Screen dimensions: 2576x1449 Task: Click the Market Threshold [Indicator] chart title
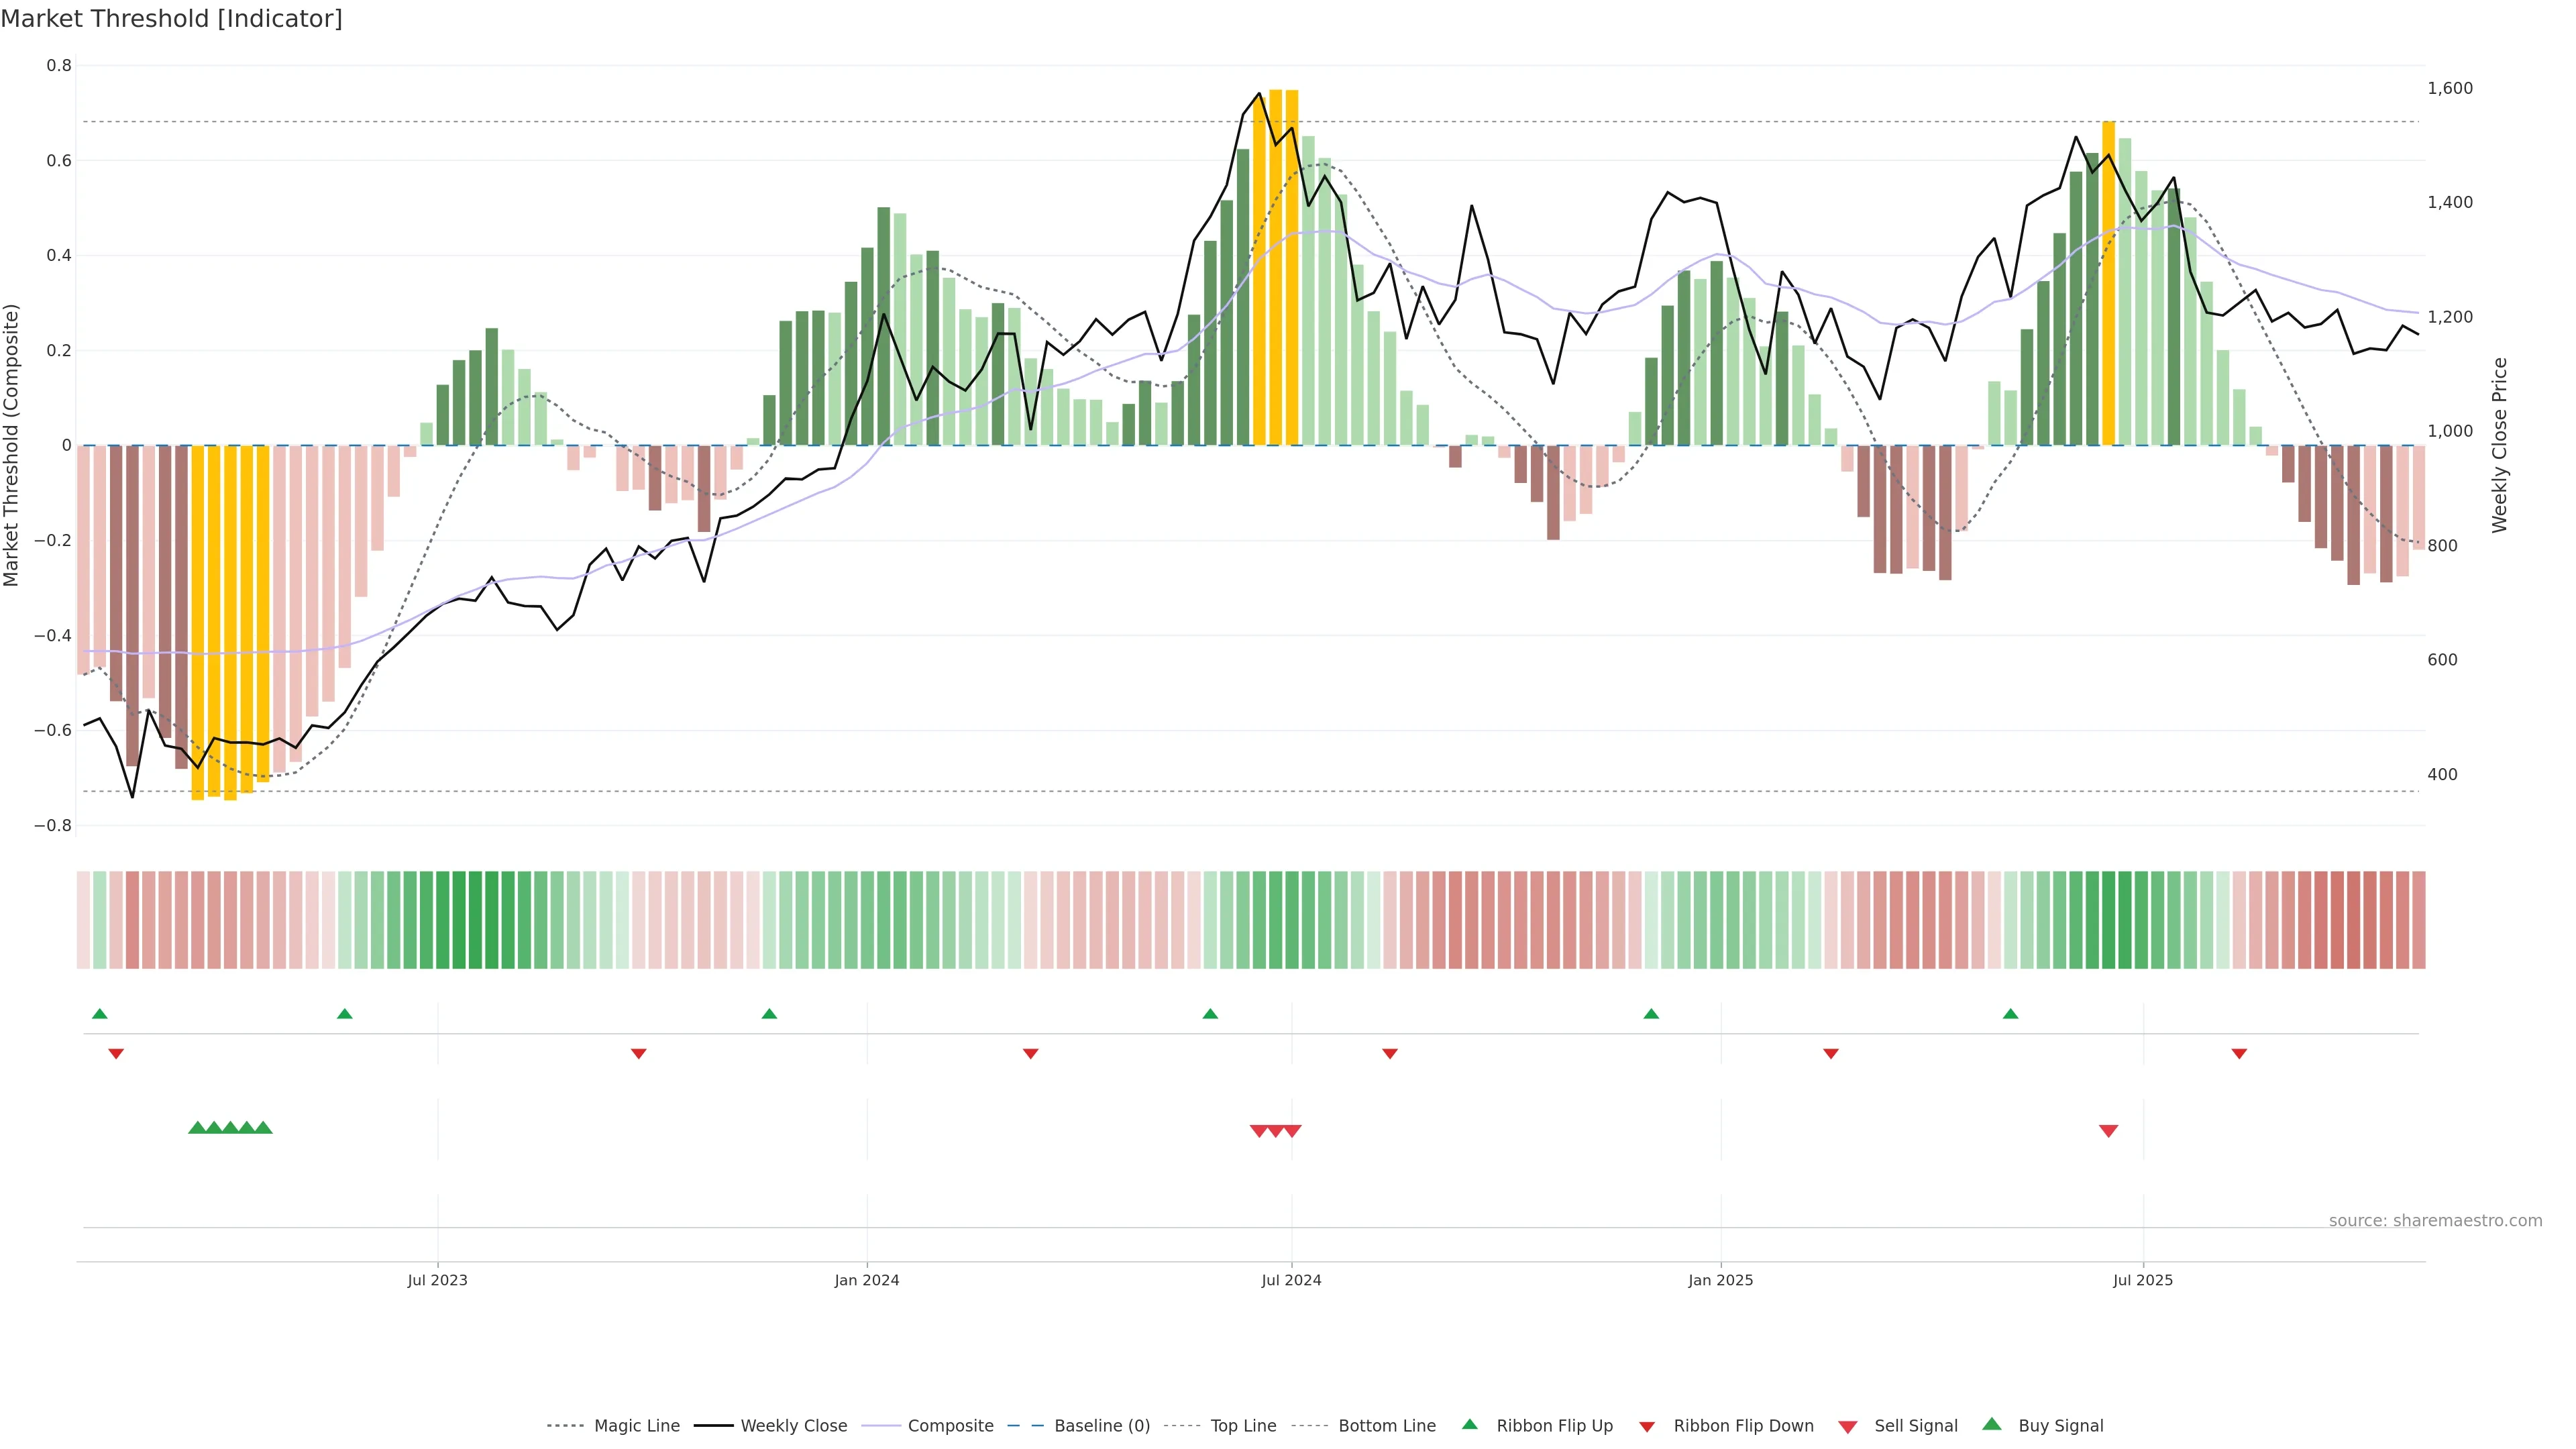[171, 19]
